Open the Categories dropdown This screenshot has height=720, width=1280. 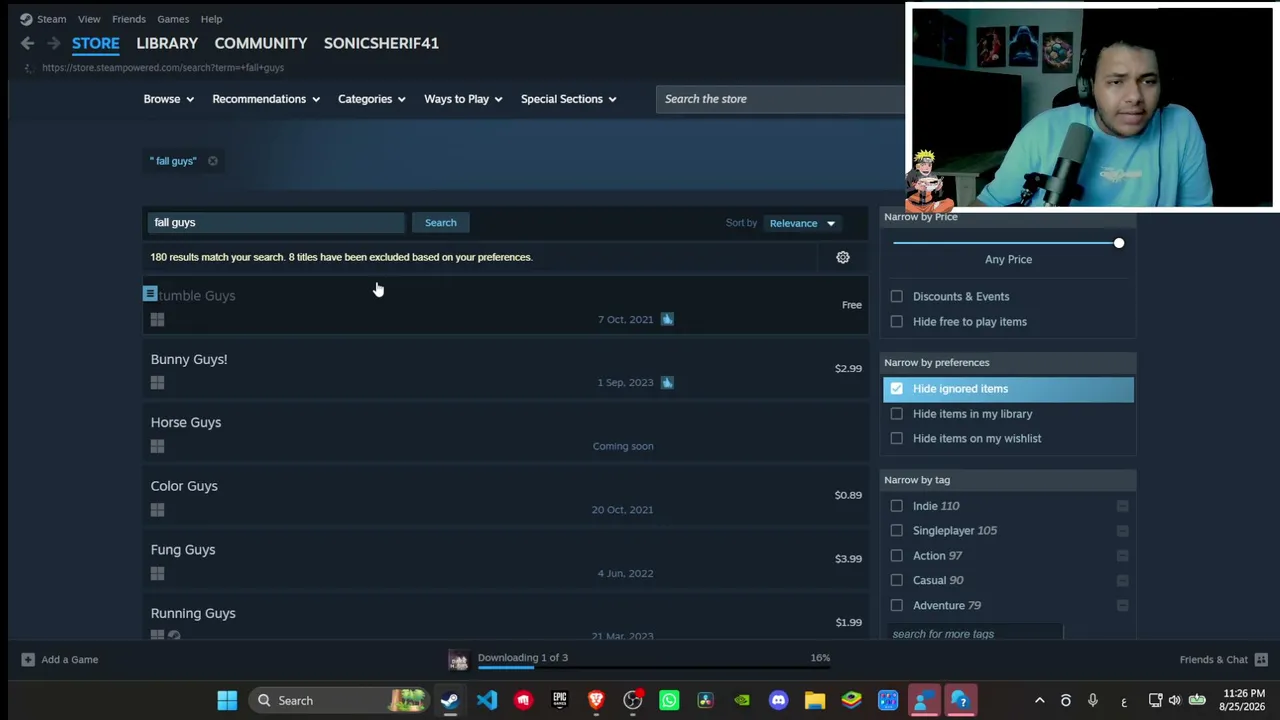tap(372, 99)
